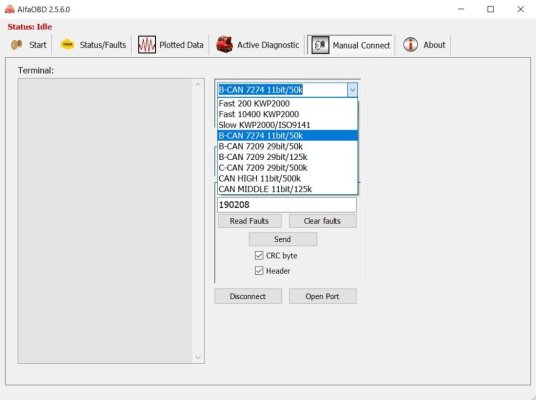Click the yellow Status/Faults engine icon
The image size is (536, 400).
[67, 44]
